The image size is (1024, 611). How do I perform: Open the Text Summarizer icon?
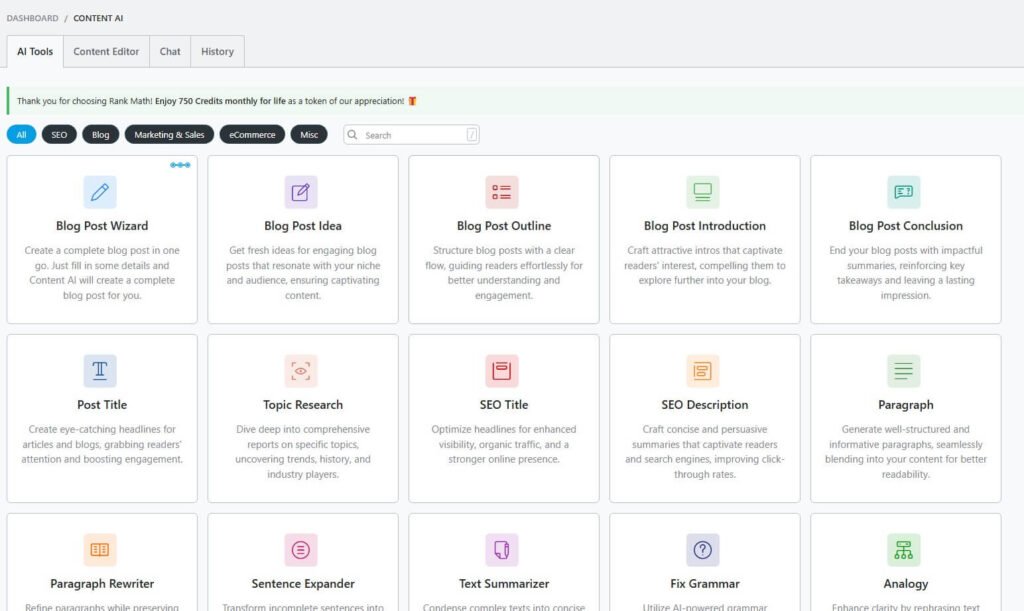502,550
